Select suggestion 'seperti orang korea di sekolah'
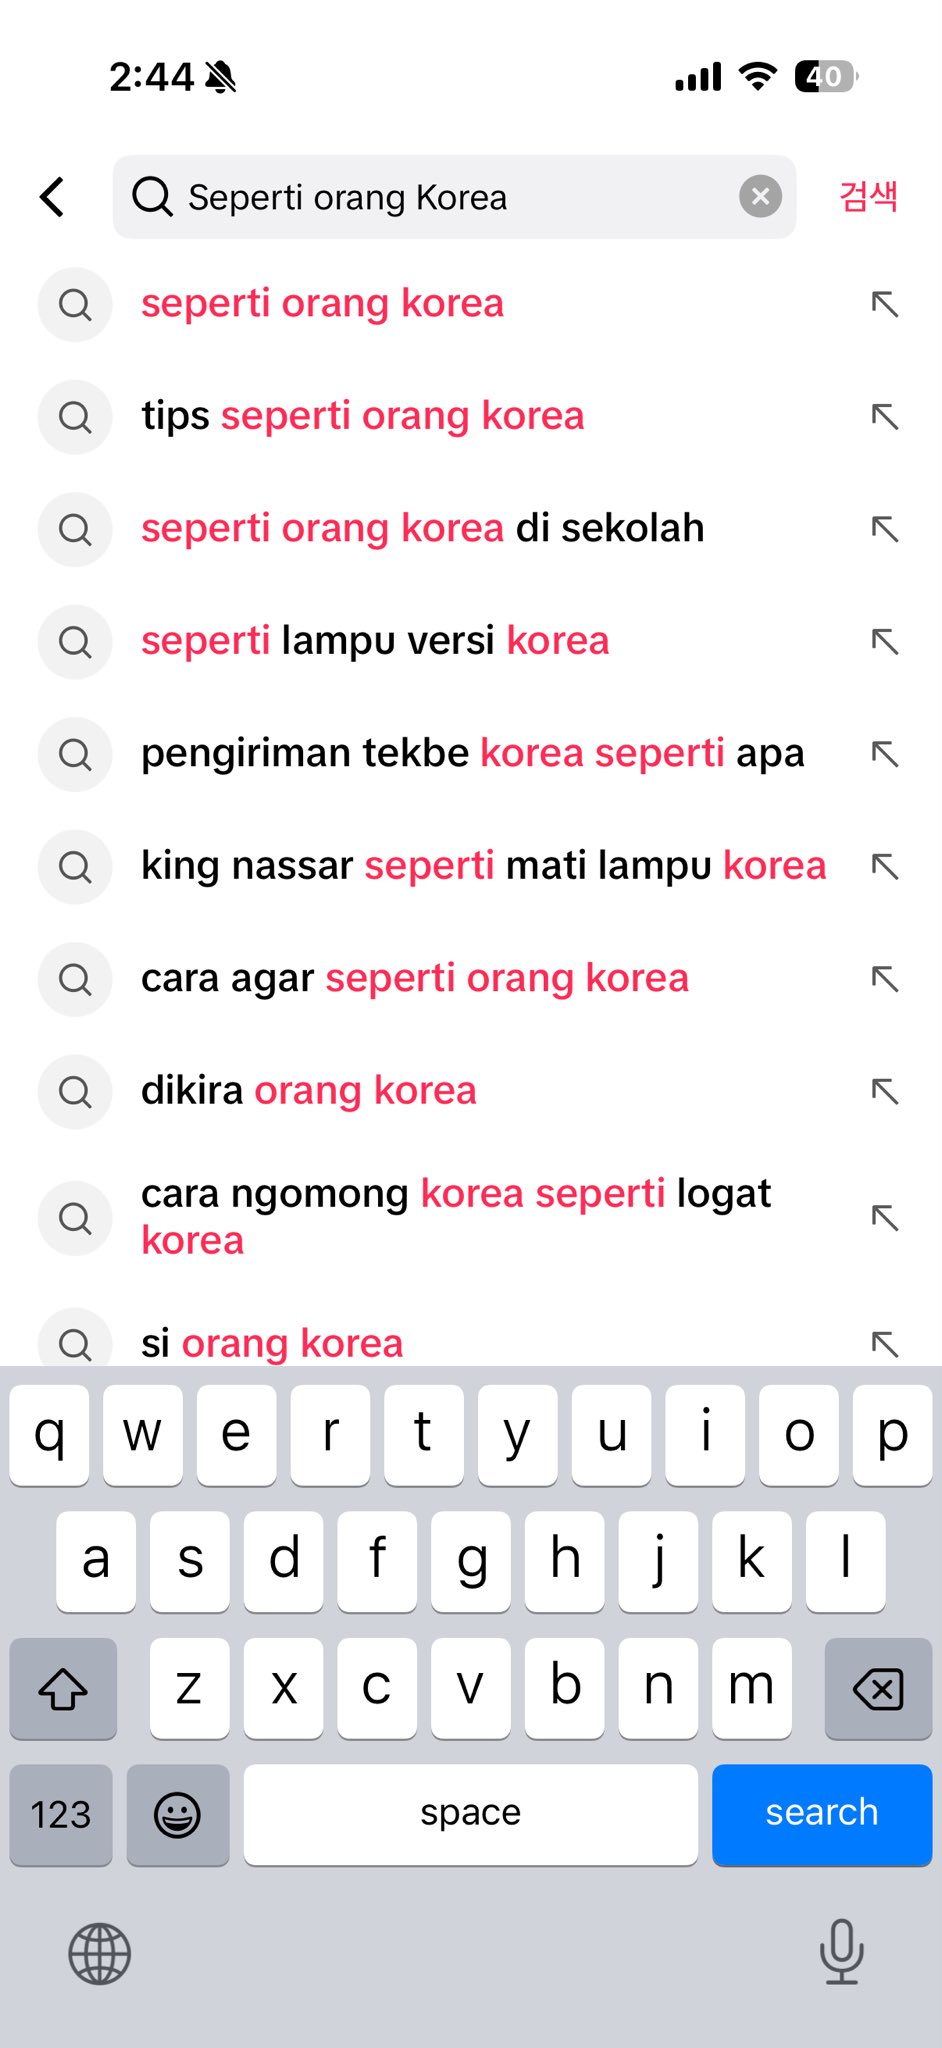 coord(422,528)
